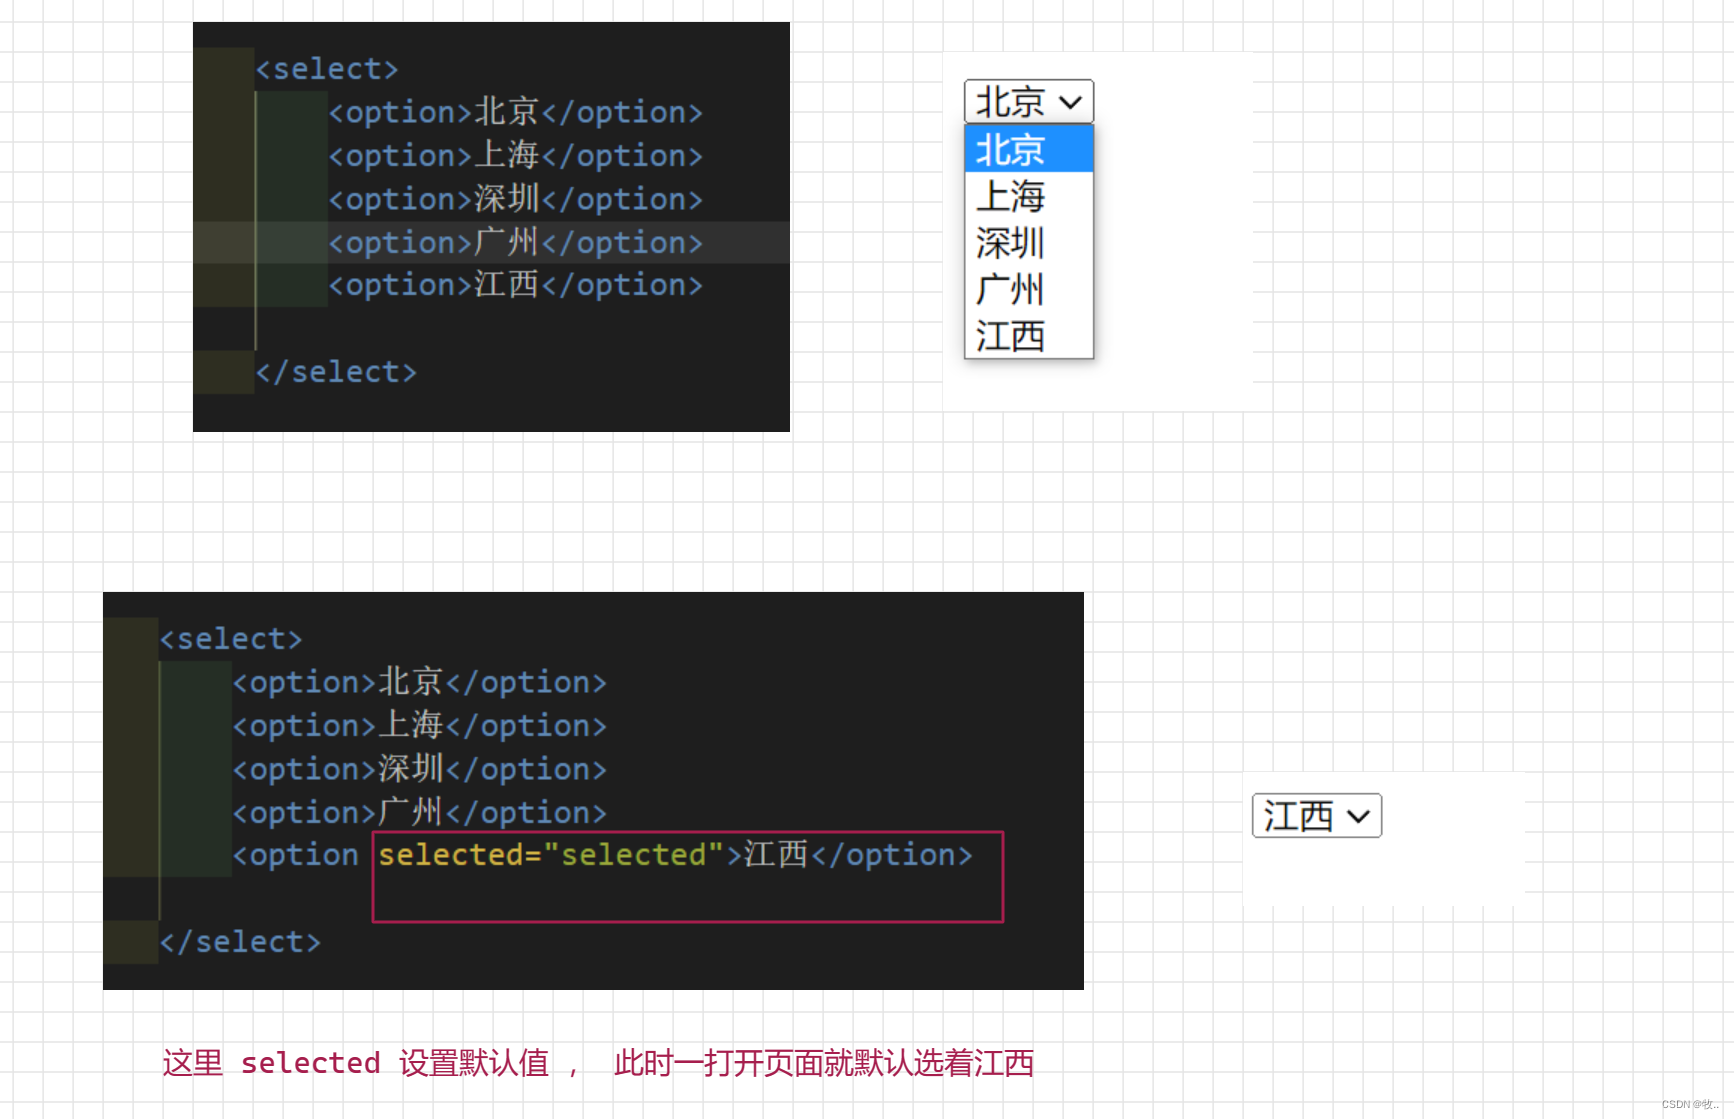1734x1119 pixels.
Task: Click the opening <select> tag in bottom code
Action: (230, 639)
